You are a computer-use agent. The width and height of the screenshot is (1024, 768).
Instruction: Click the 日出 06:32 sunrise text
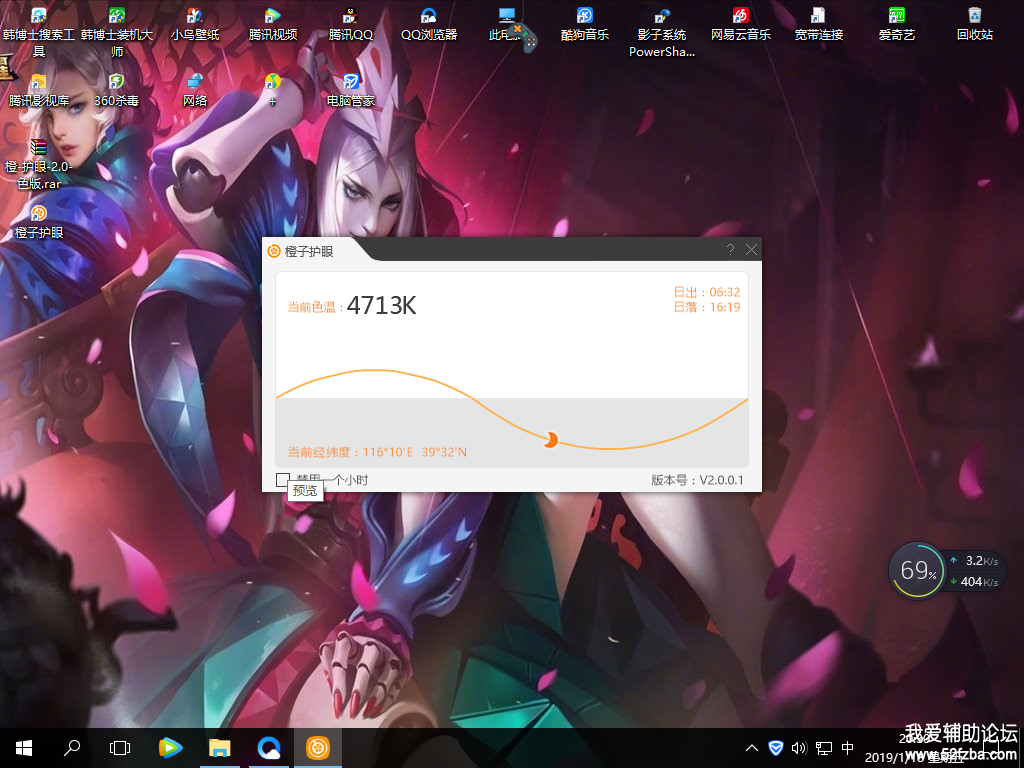707,292
